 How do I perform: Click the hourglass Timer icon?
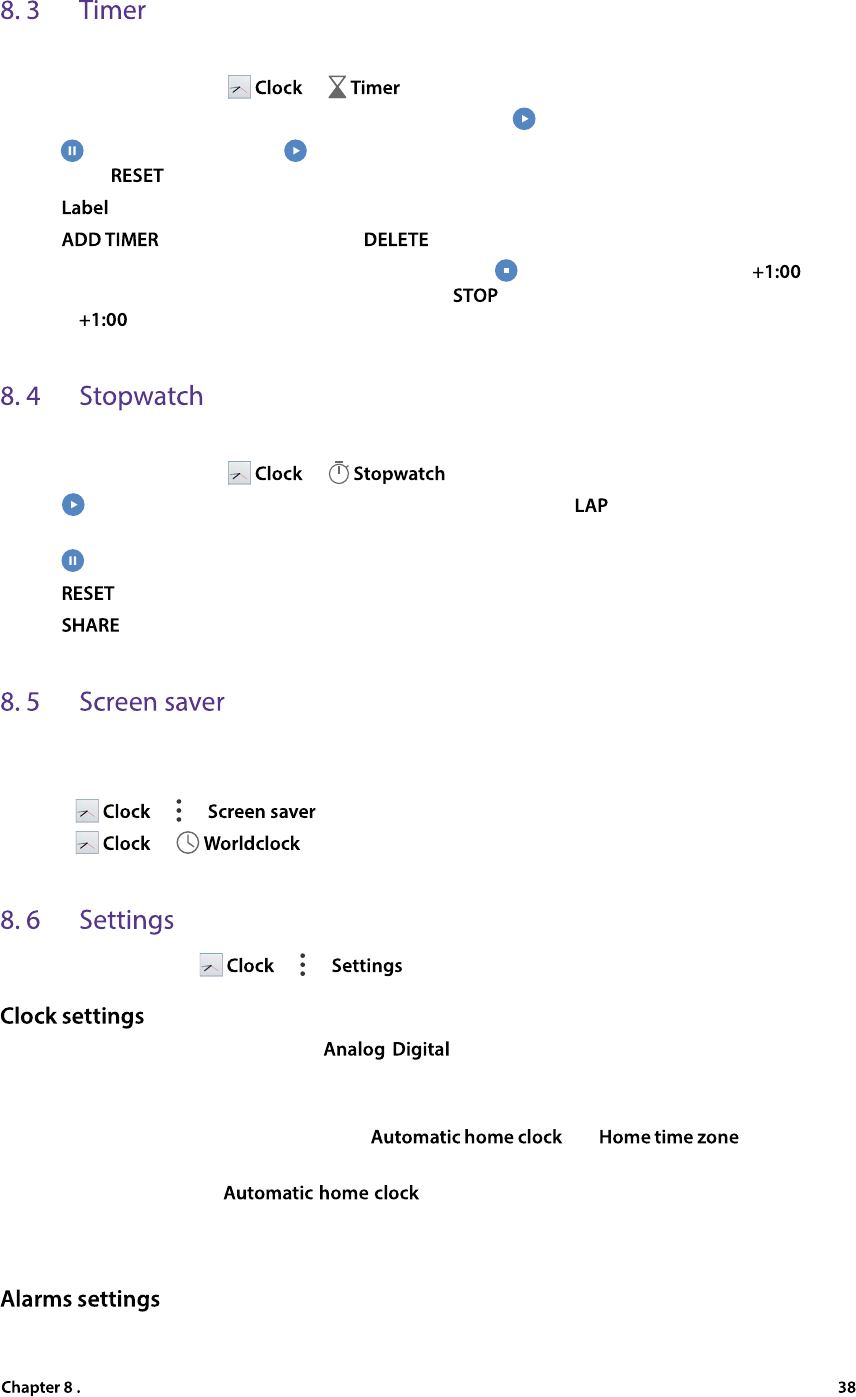pyautogui.click(x=338, y=88)
